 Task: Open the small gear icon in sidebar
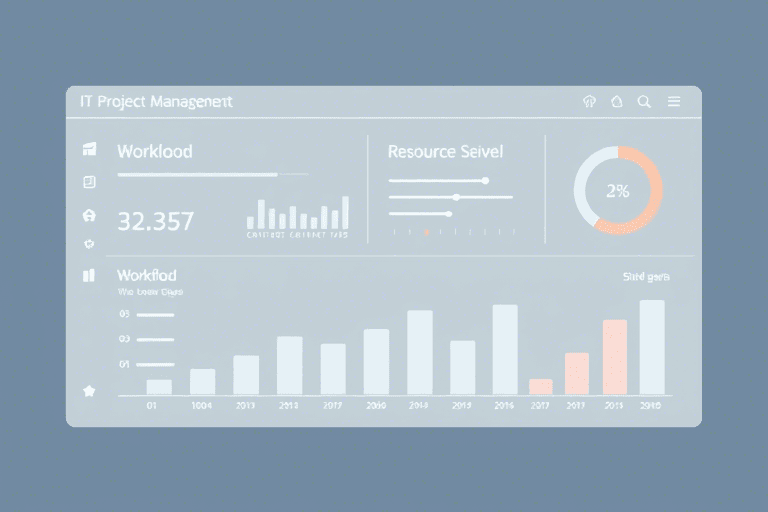click(89, 244)
